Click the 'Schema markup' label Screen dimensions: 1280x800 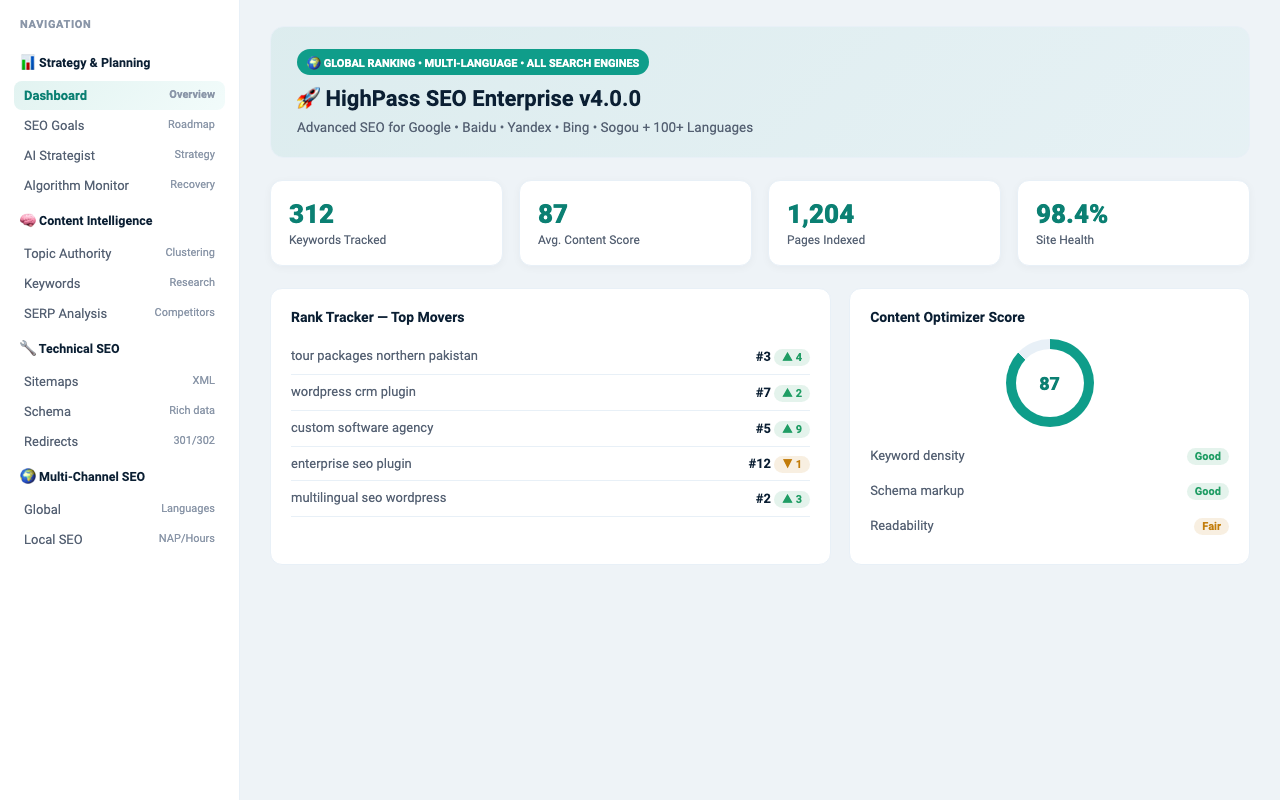(917, 491)
